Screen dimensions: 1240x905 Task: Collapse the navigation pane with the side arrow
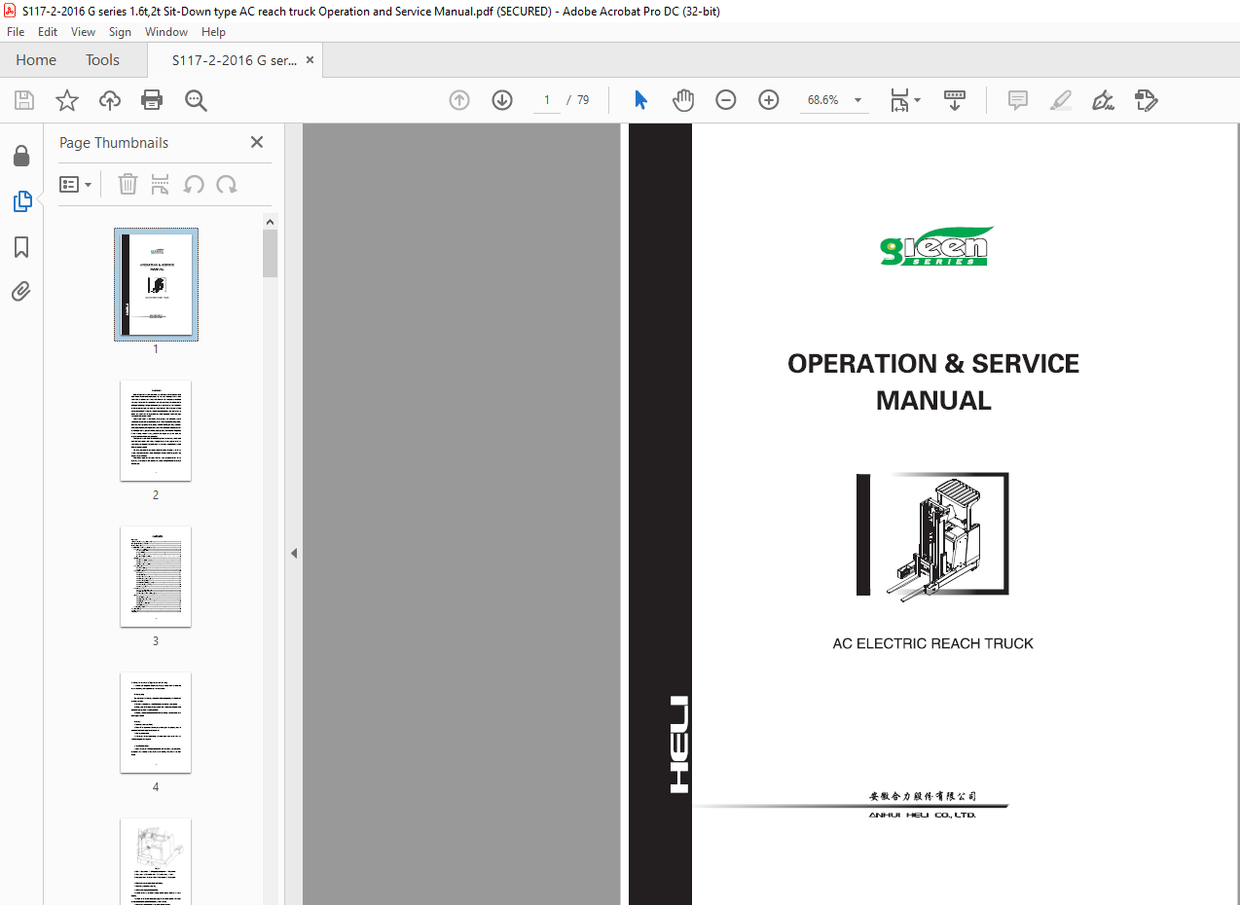(294, 553)
